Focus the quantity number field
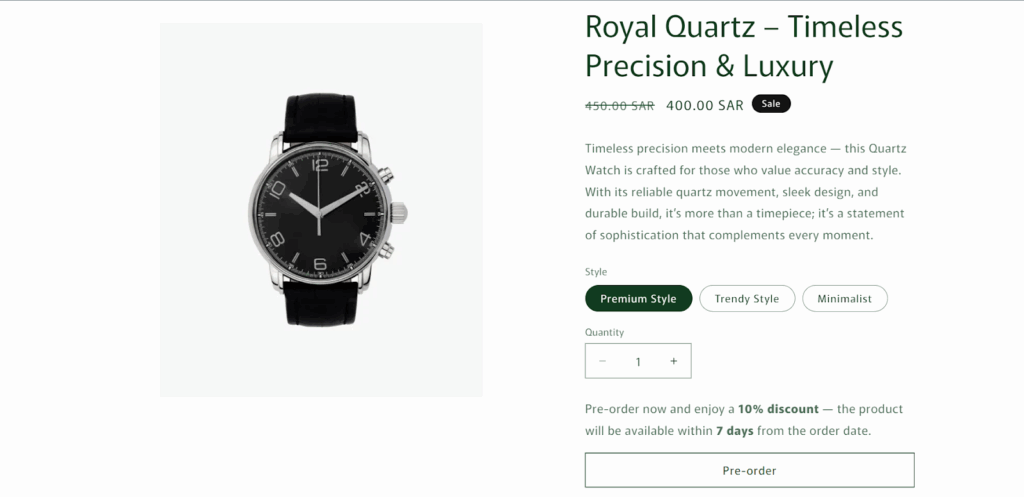The image size is (1024, 497). tap(638, 362)
